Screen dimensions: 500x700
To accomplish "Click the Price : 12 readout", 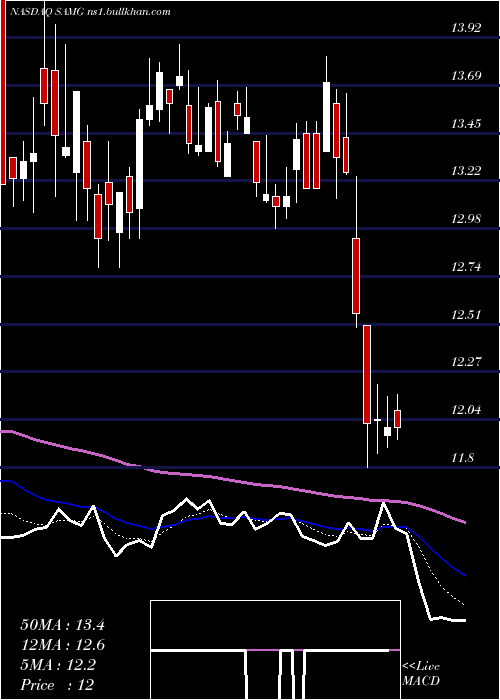I will 57,685.
